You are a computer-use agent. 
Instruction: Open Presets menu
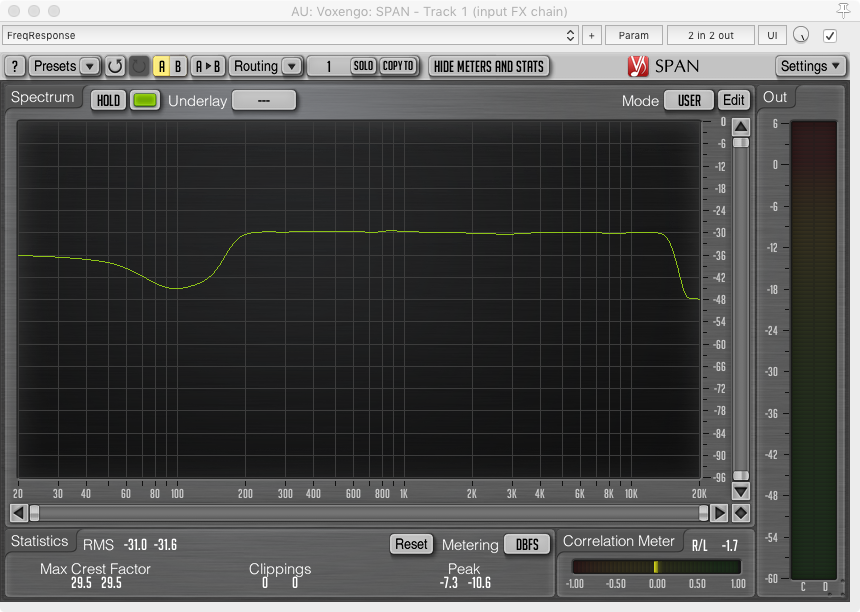[x=55, y=66]
